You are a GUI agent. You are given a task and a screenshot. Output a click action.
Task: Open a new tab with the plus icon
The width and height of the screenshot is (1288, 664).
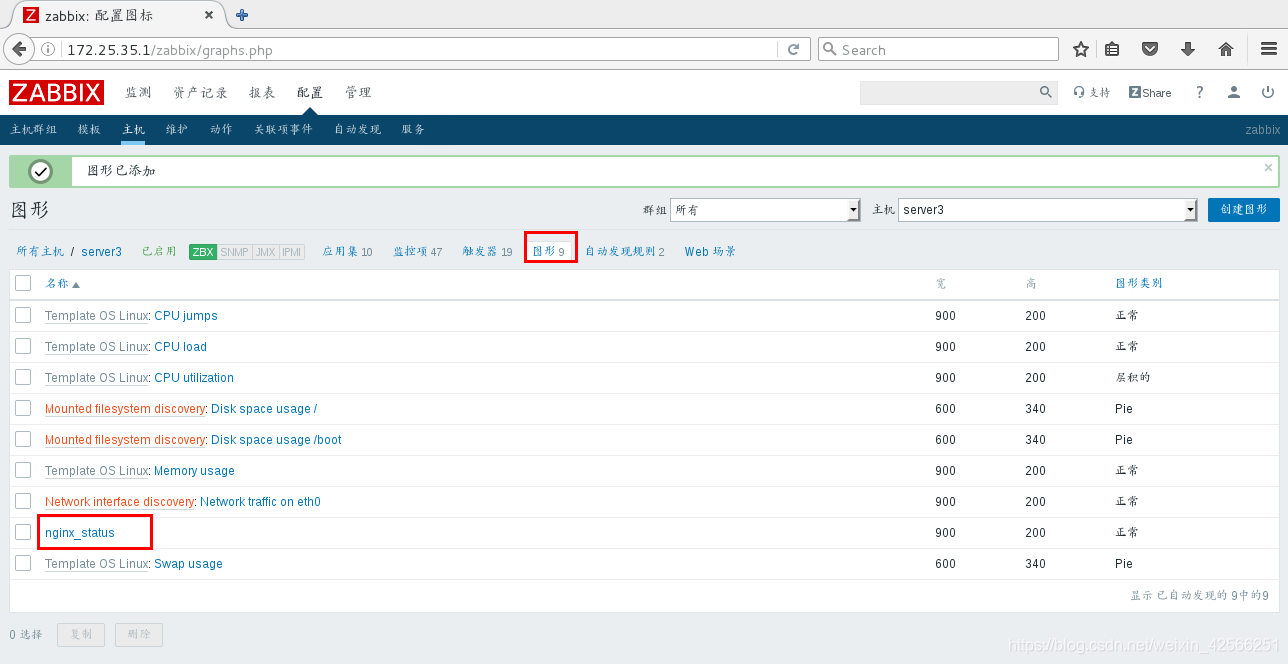click(x=242, y=15)
